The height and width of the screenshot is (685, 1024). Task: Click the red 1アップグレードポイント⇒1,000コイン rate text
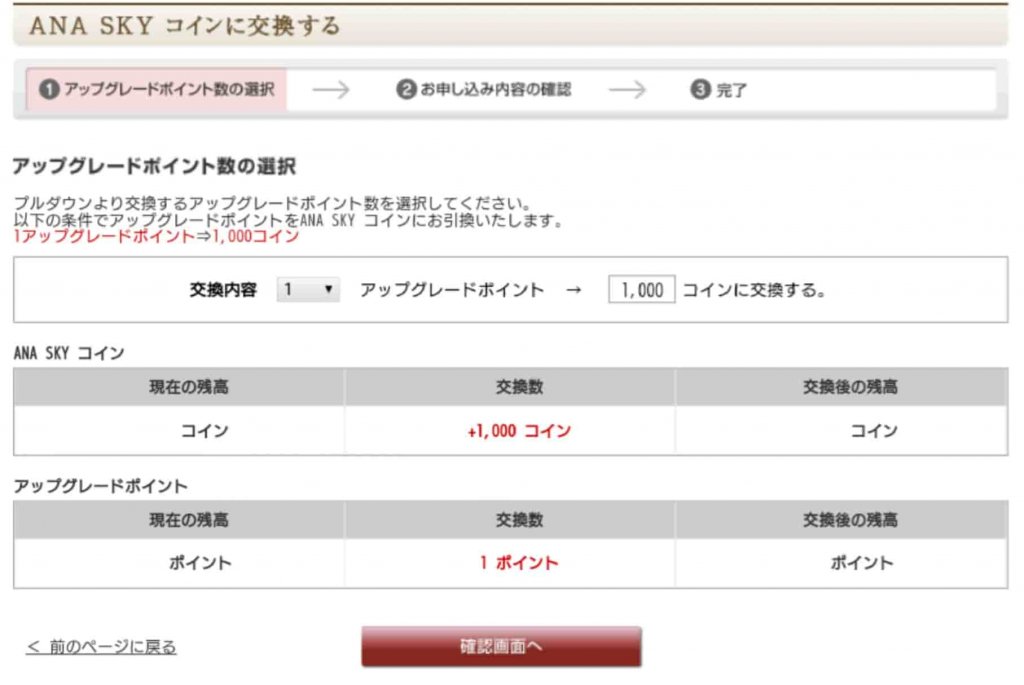coord(156,236)
